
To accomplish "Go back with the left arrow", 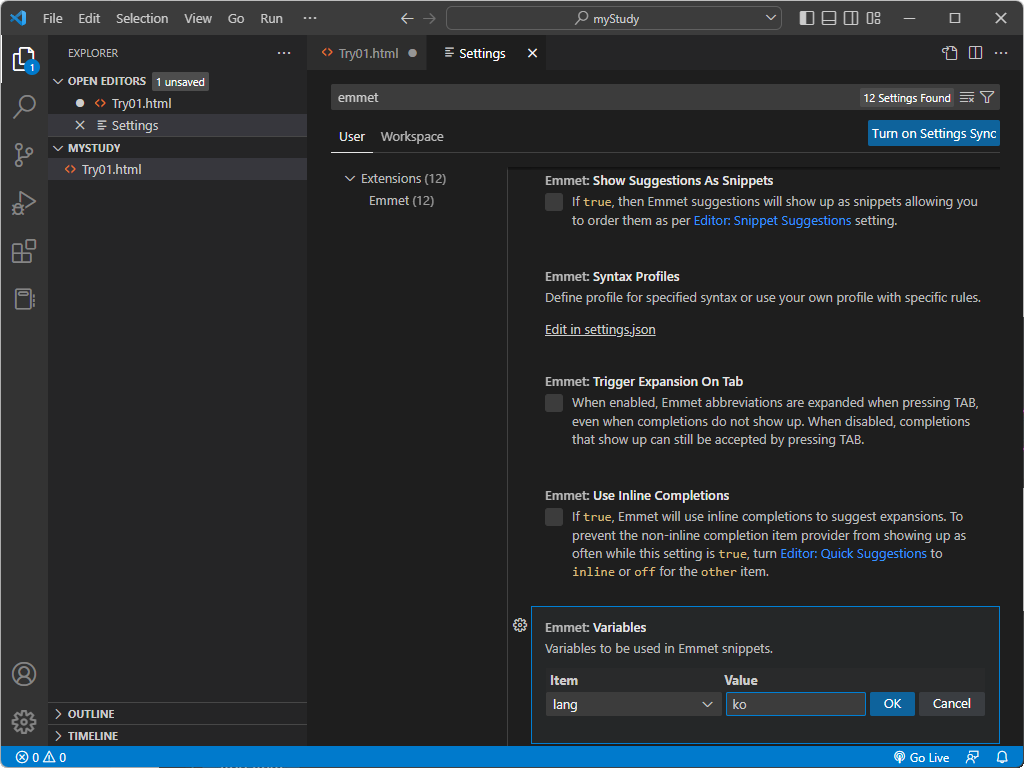I will (x=407, y=18).
